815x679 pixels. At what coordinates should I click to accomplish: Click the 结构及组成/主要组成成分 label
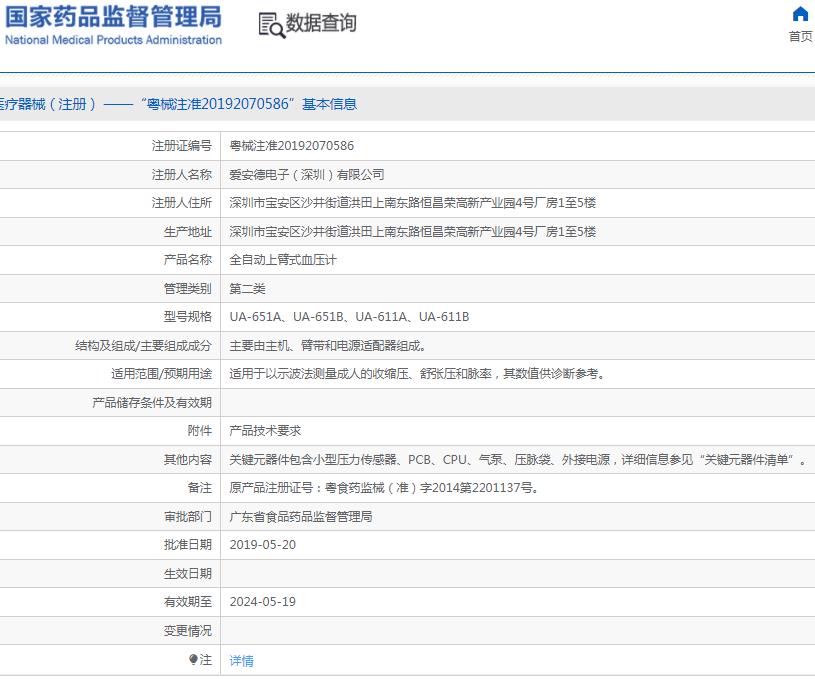[x=143, y=346]
